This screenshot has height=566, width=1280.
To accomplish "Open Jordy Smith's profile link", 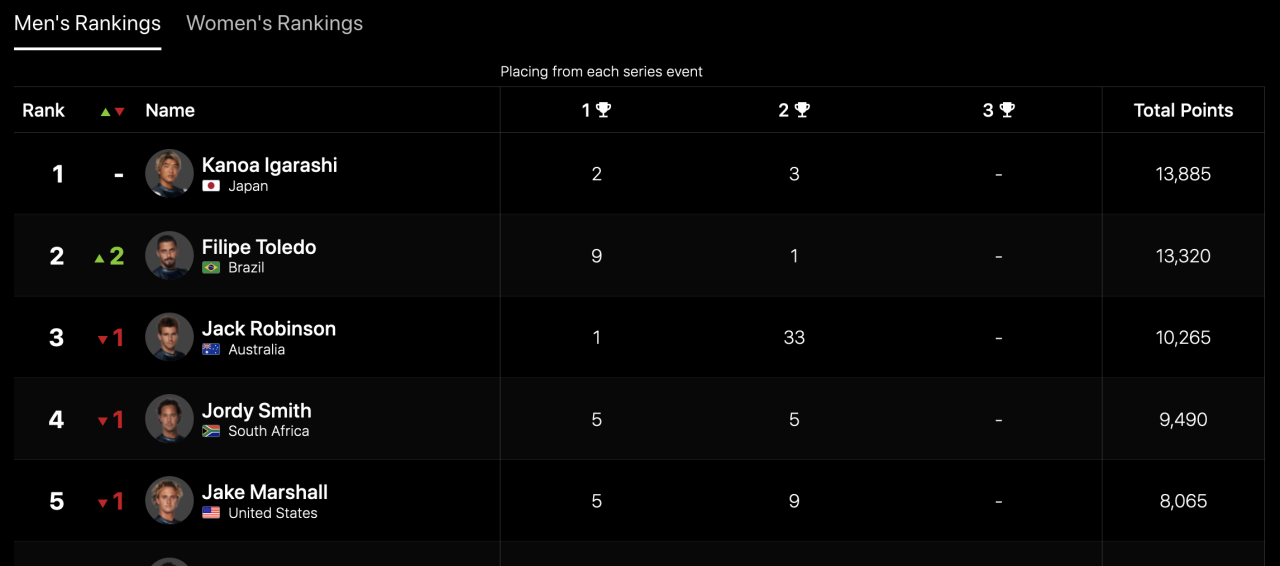I will (x=256, y=410).
